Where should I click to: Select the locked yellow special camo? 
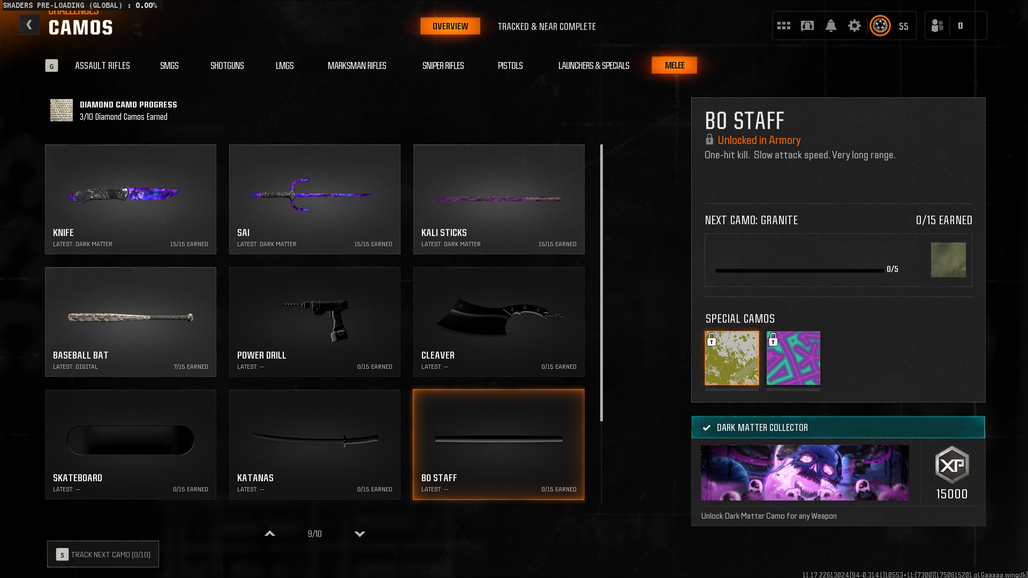732,358
